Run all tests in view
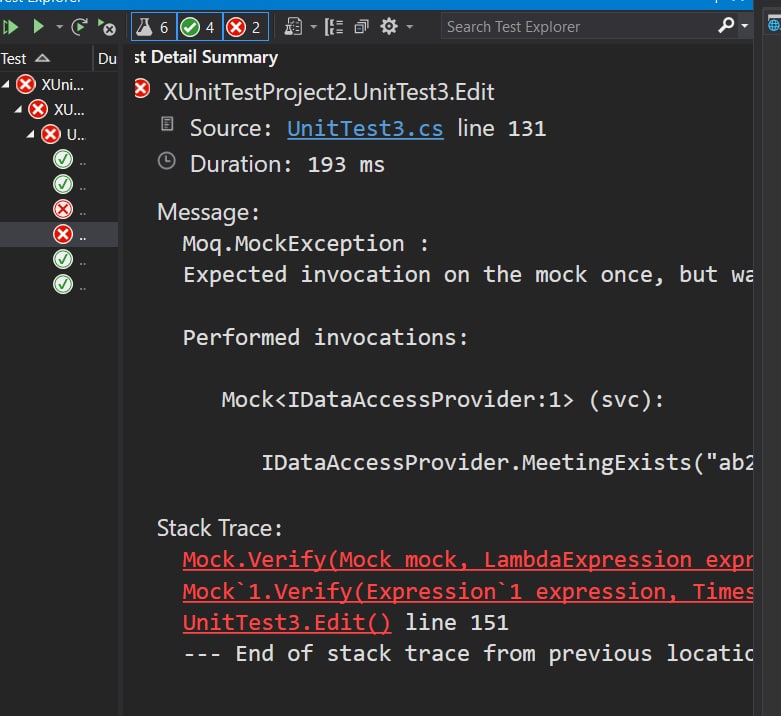The image size is (781, 716). click(9, 26)
